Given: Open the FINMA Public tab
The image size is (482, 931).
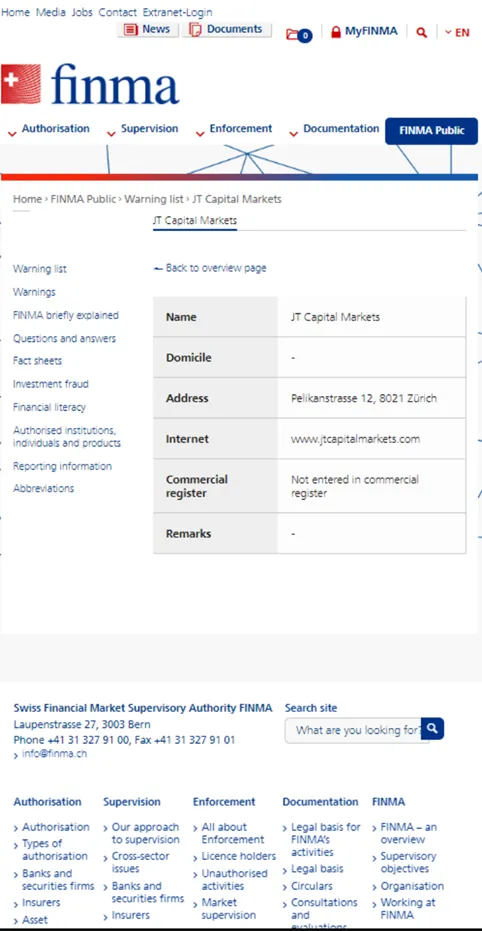Looking at the screenshot, I should point(432,131).
